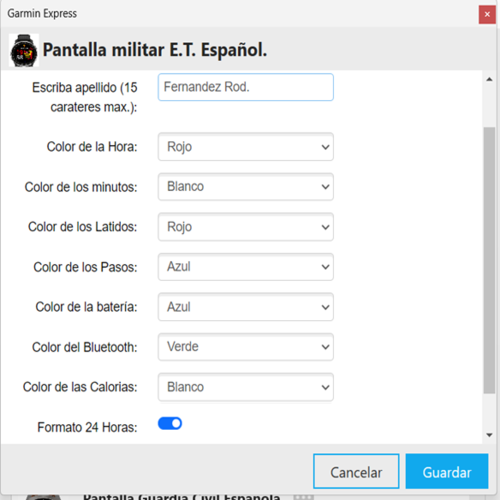The height and width of the screenshot is (500, 500).
Task: Close the Garmin Express dialog
Action: click(487, 14)
